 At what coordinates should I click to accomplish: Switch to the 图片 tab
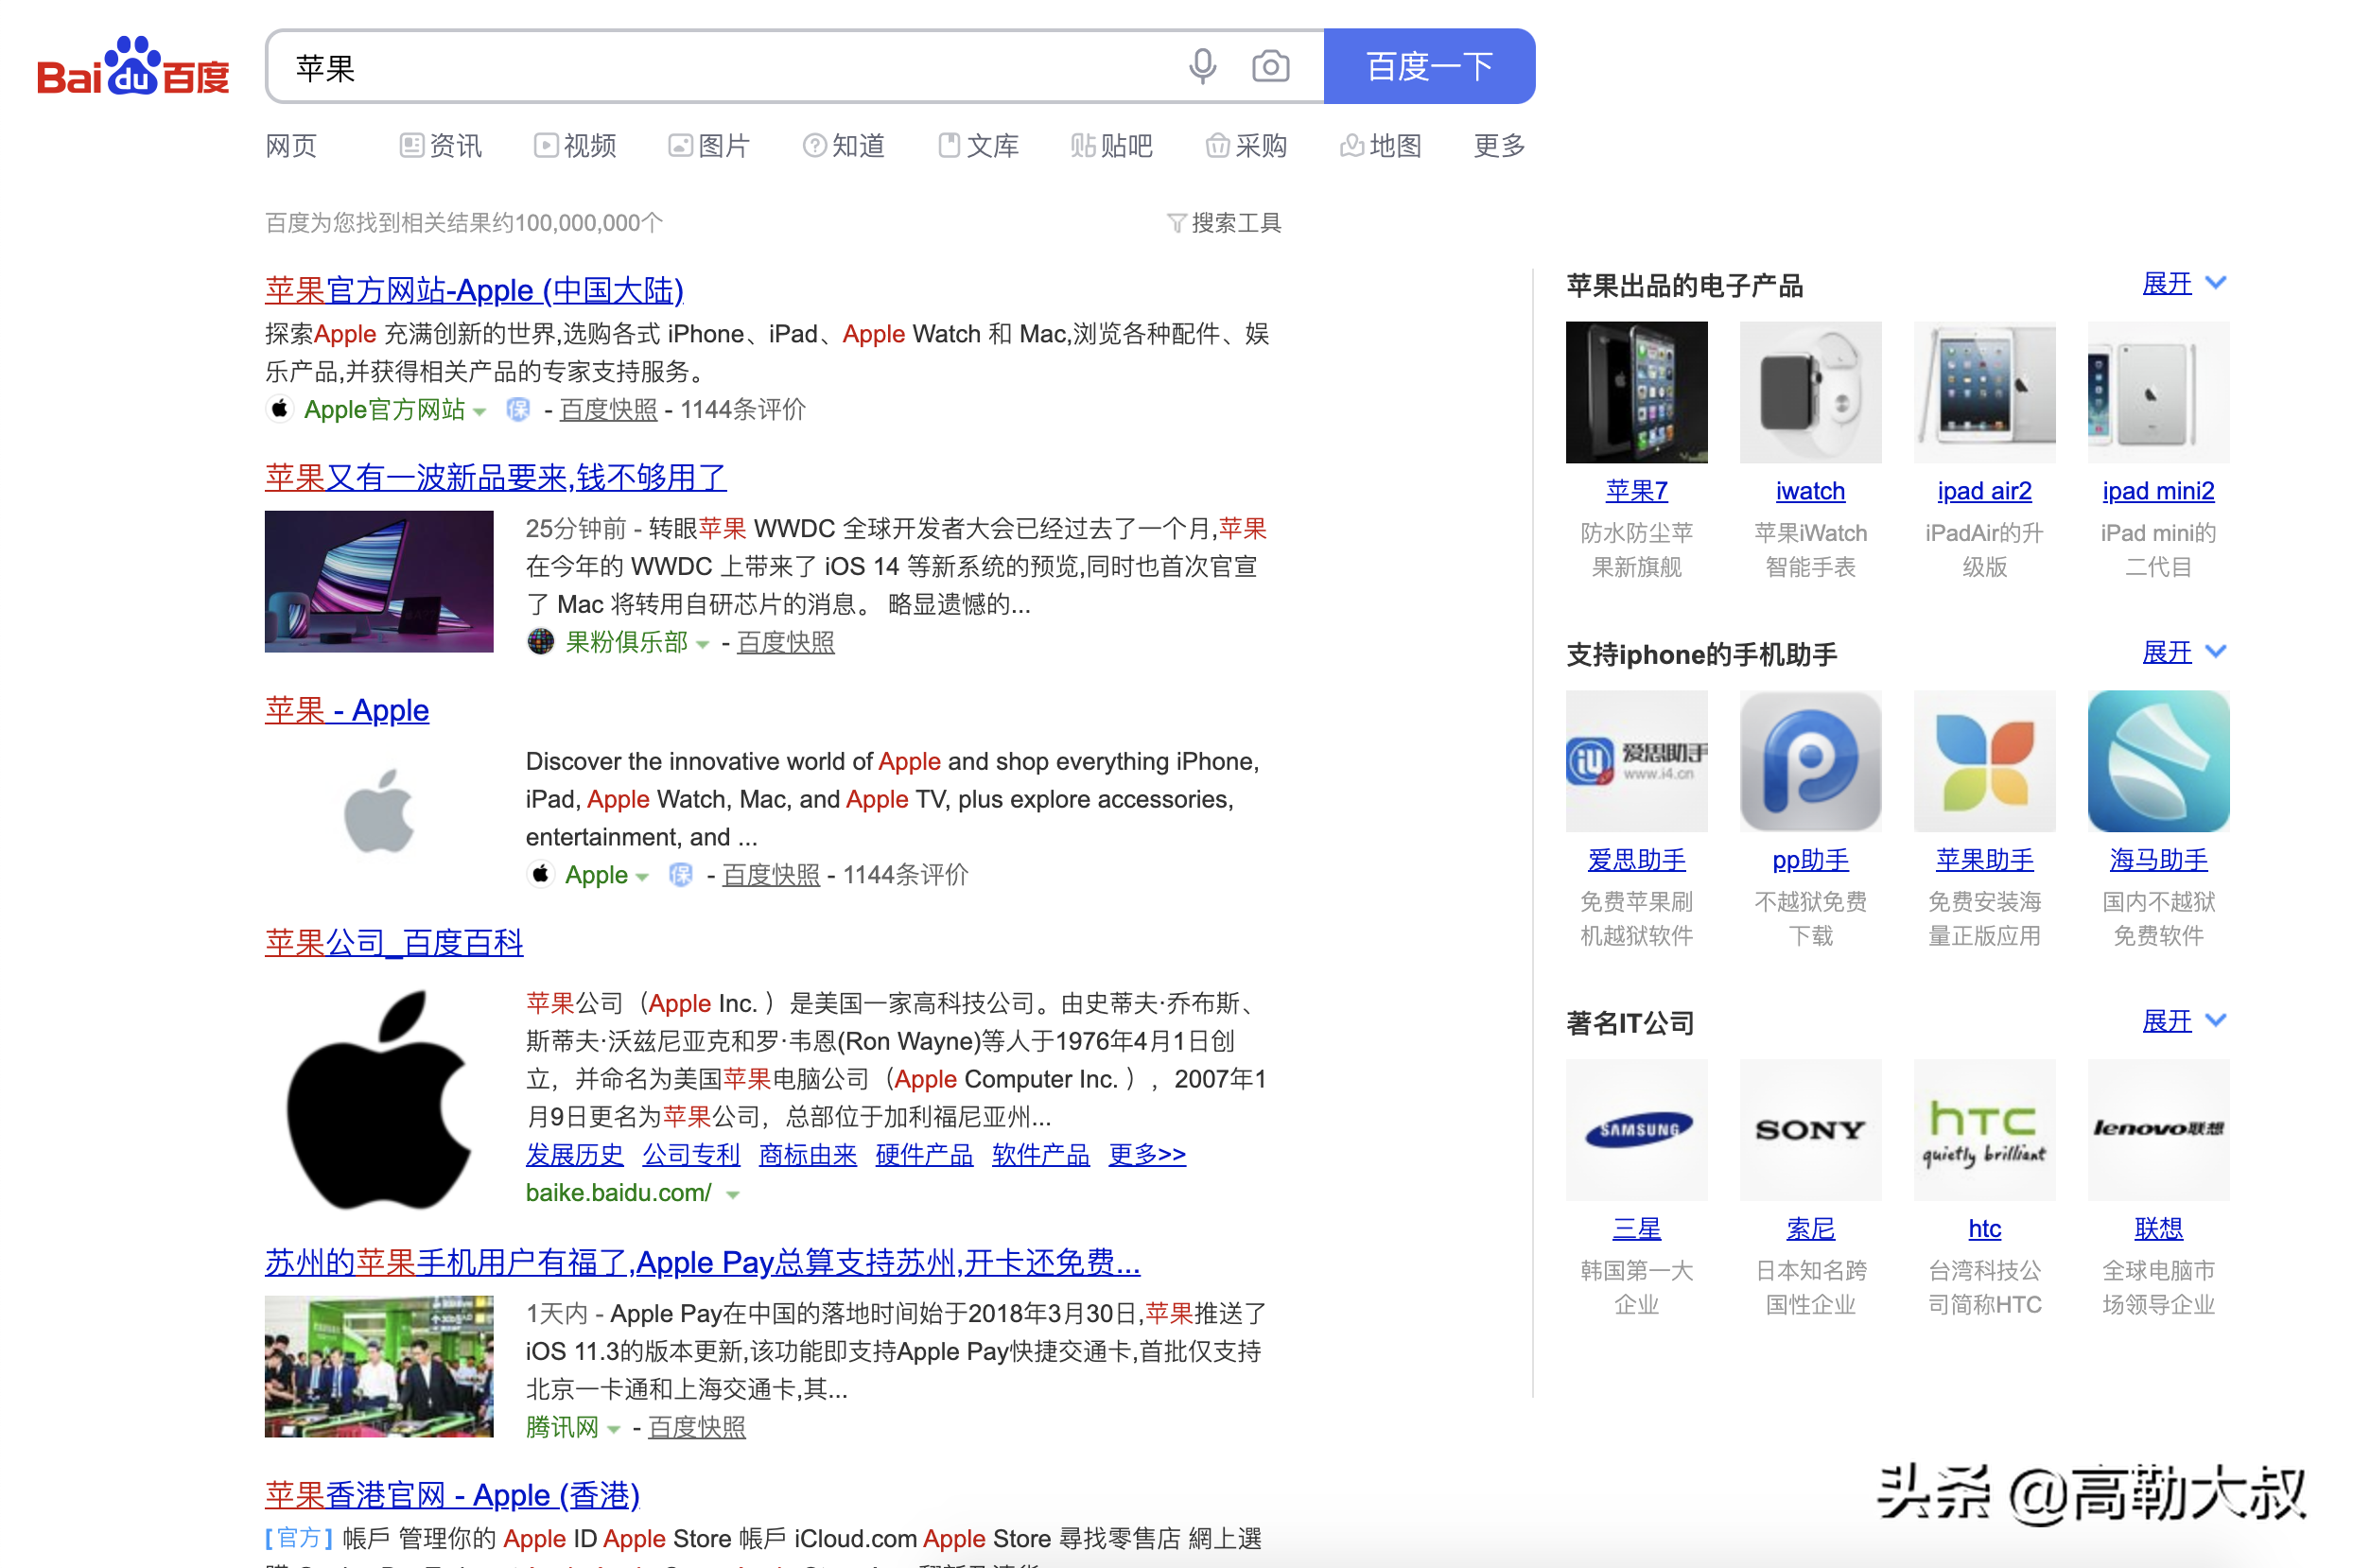709,146
